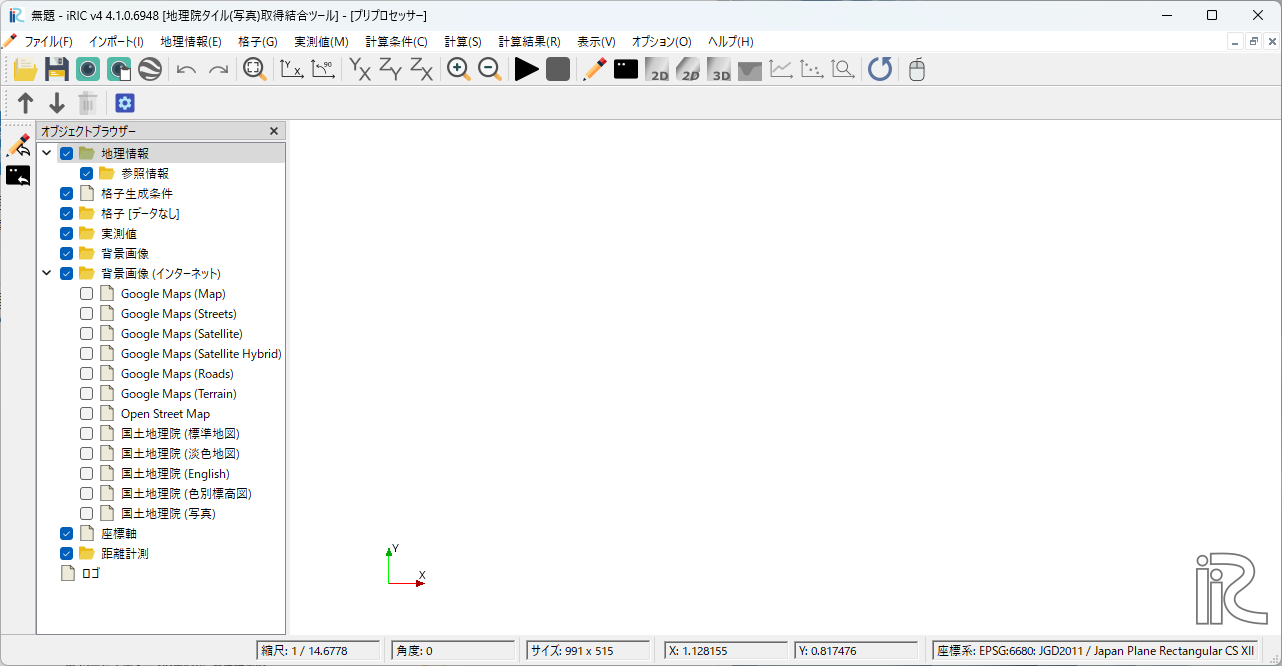Viewport: 1282px width, 666px height.
Task: Click the 縮尺 1 / 14.6778 status field
Action: (318, 651)
